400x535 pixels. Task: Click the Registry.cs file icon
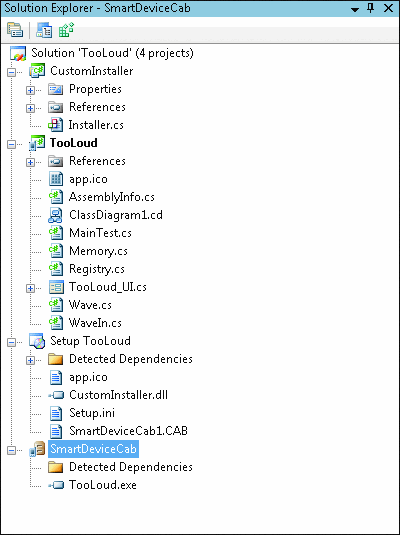point(56,269)
